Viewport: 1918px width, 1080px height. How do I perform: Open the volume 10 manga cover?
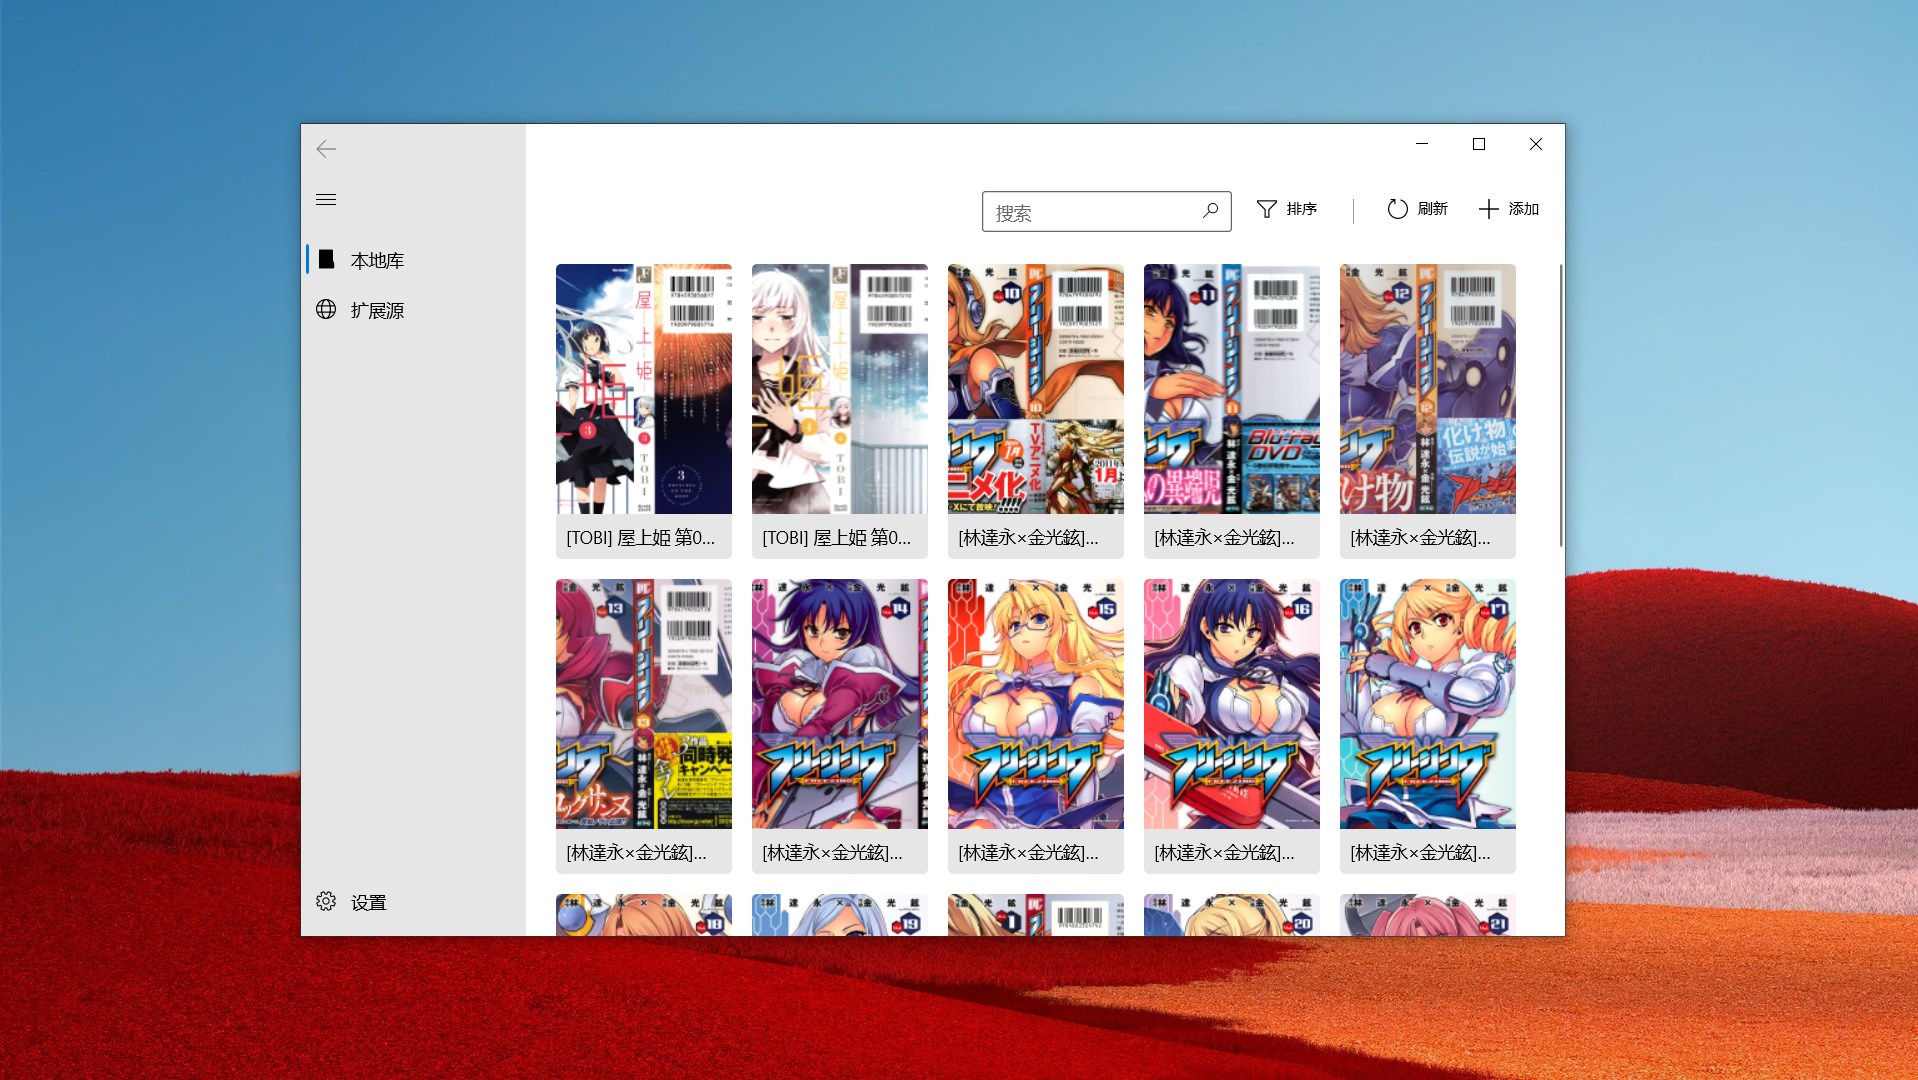tap(1036, 389)
